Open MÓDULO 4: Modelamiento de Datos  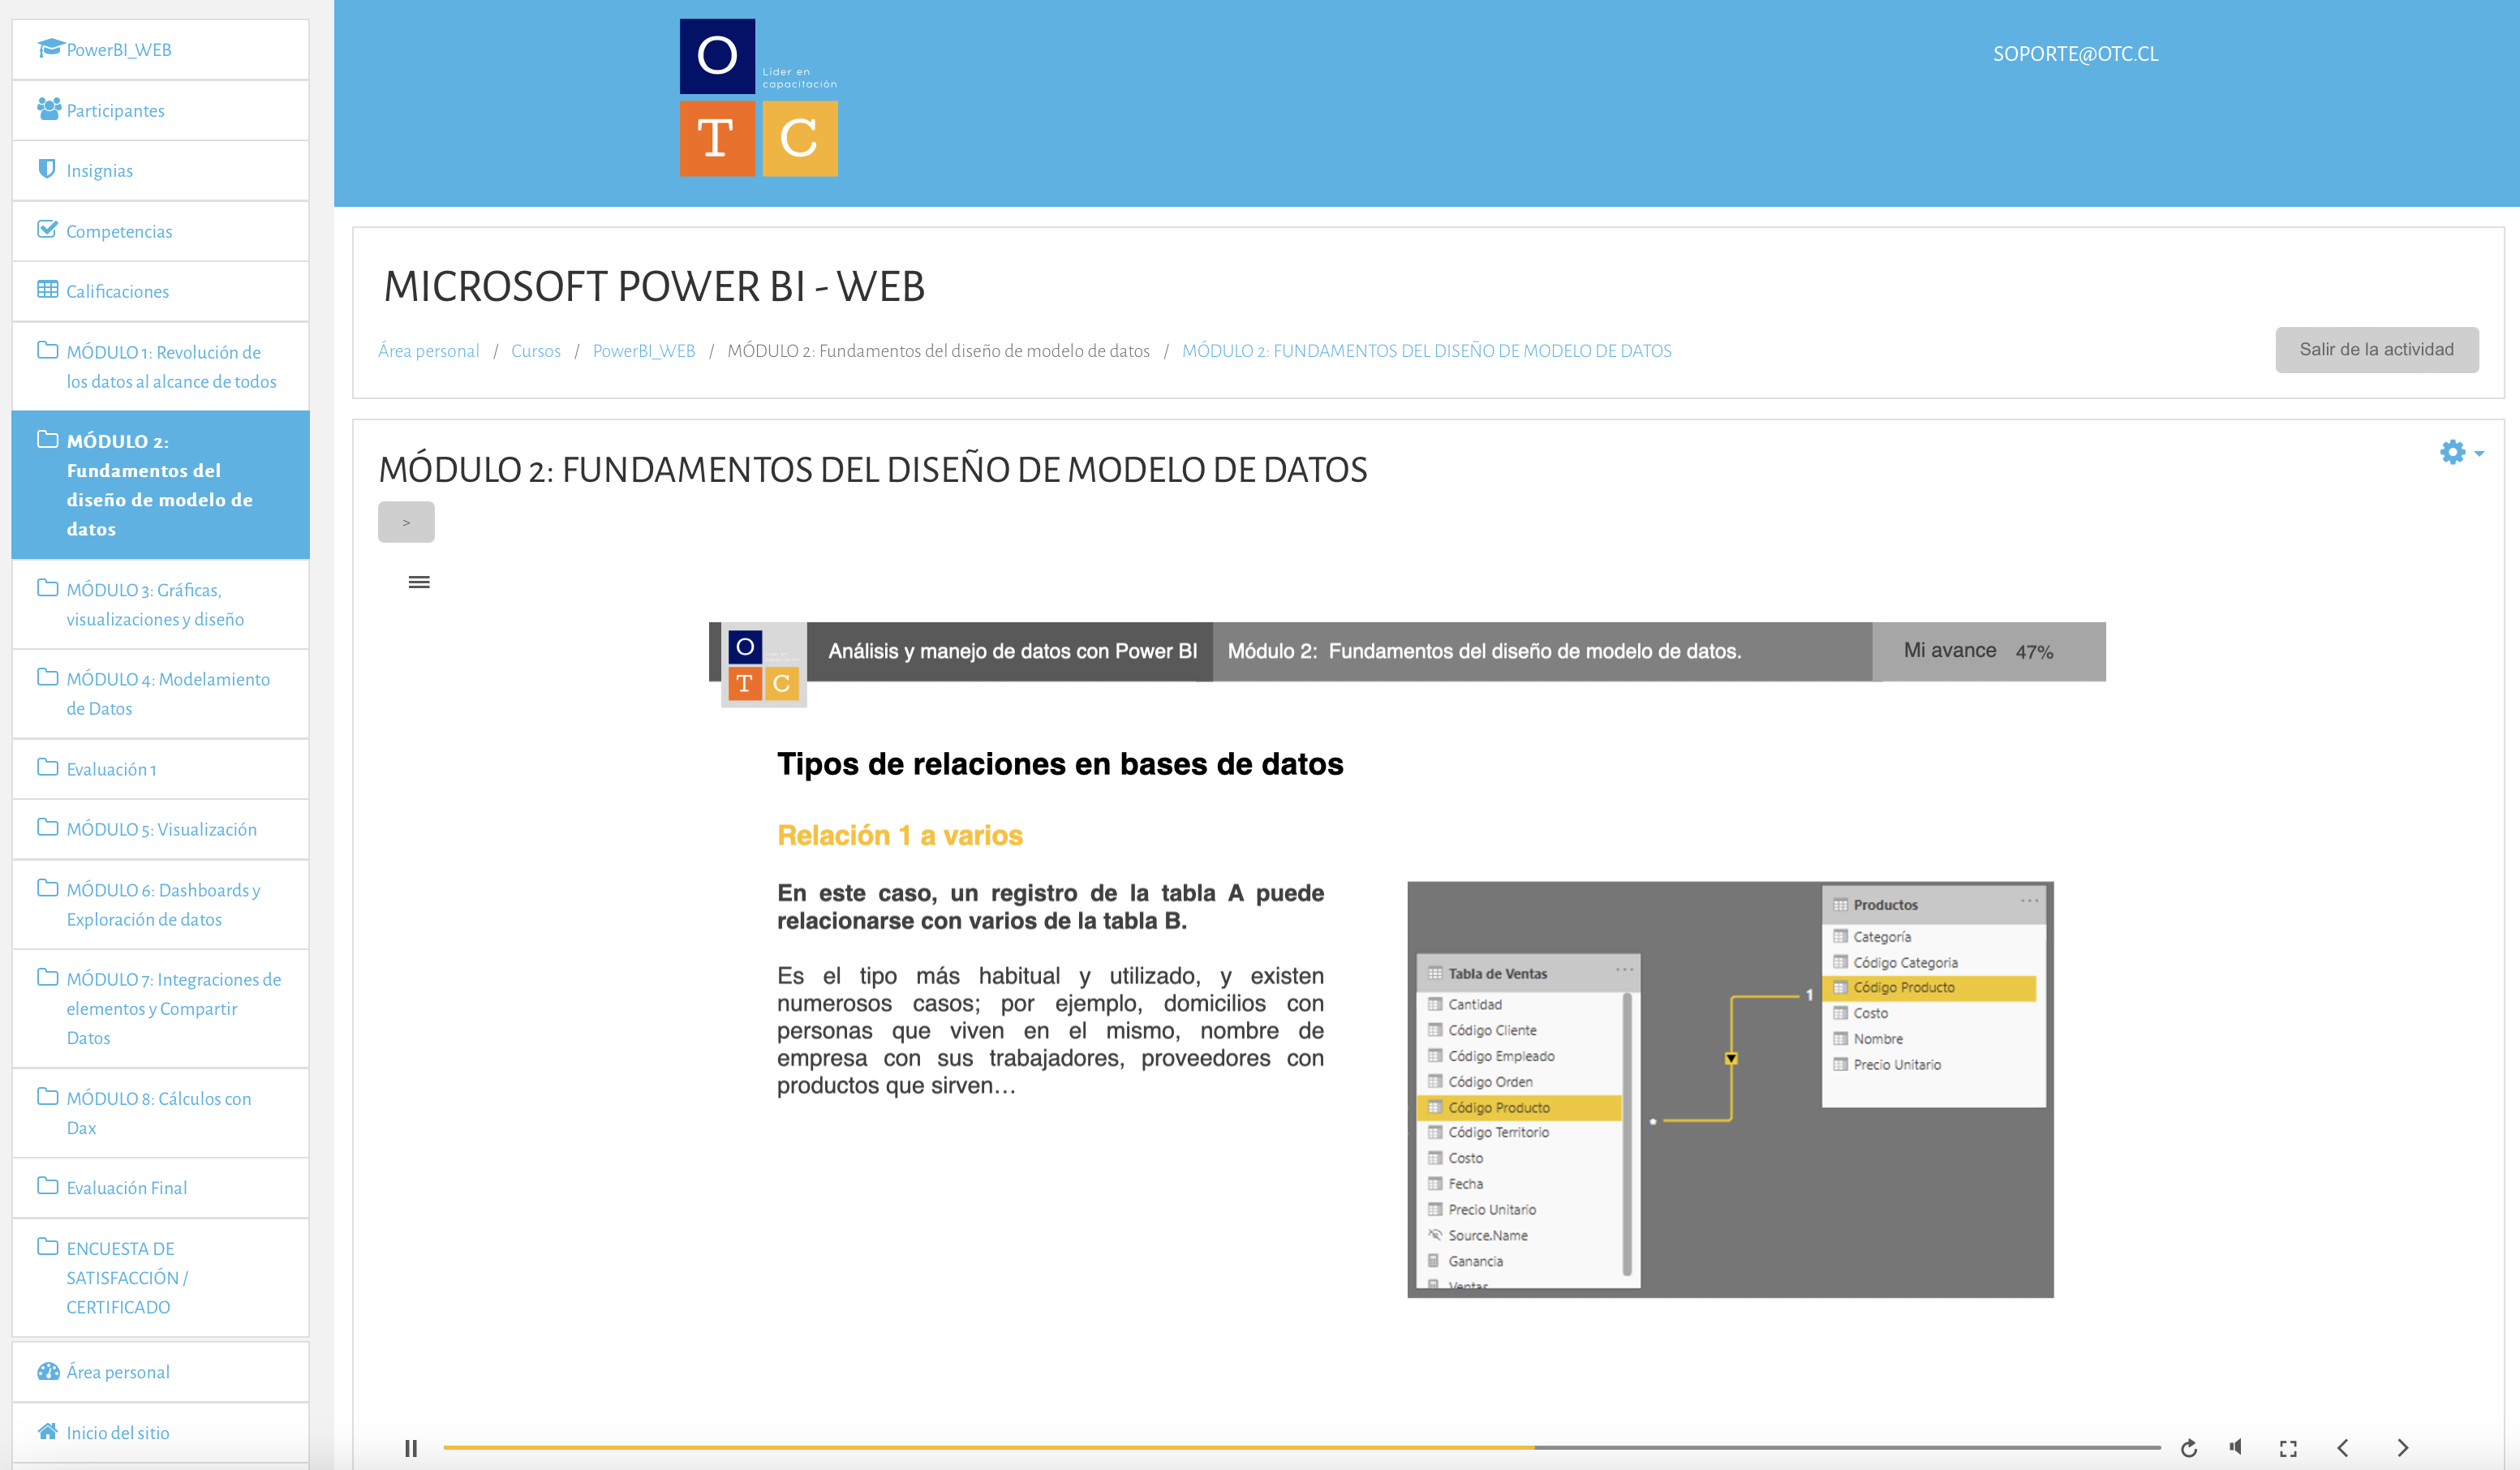(160, 693)
